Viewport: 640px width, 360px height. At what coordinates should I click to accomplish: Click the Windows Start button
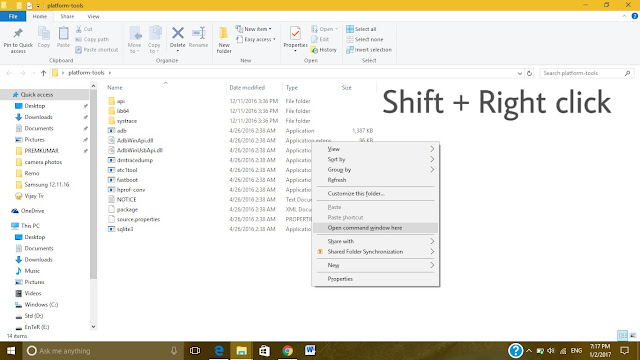(x=11, y=351)
